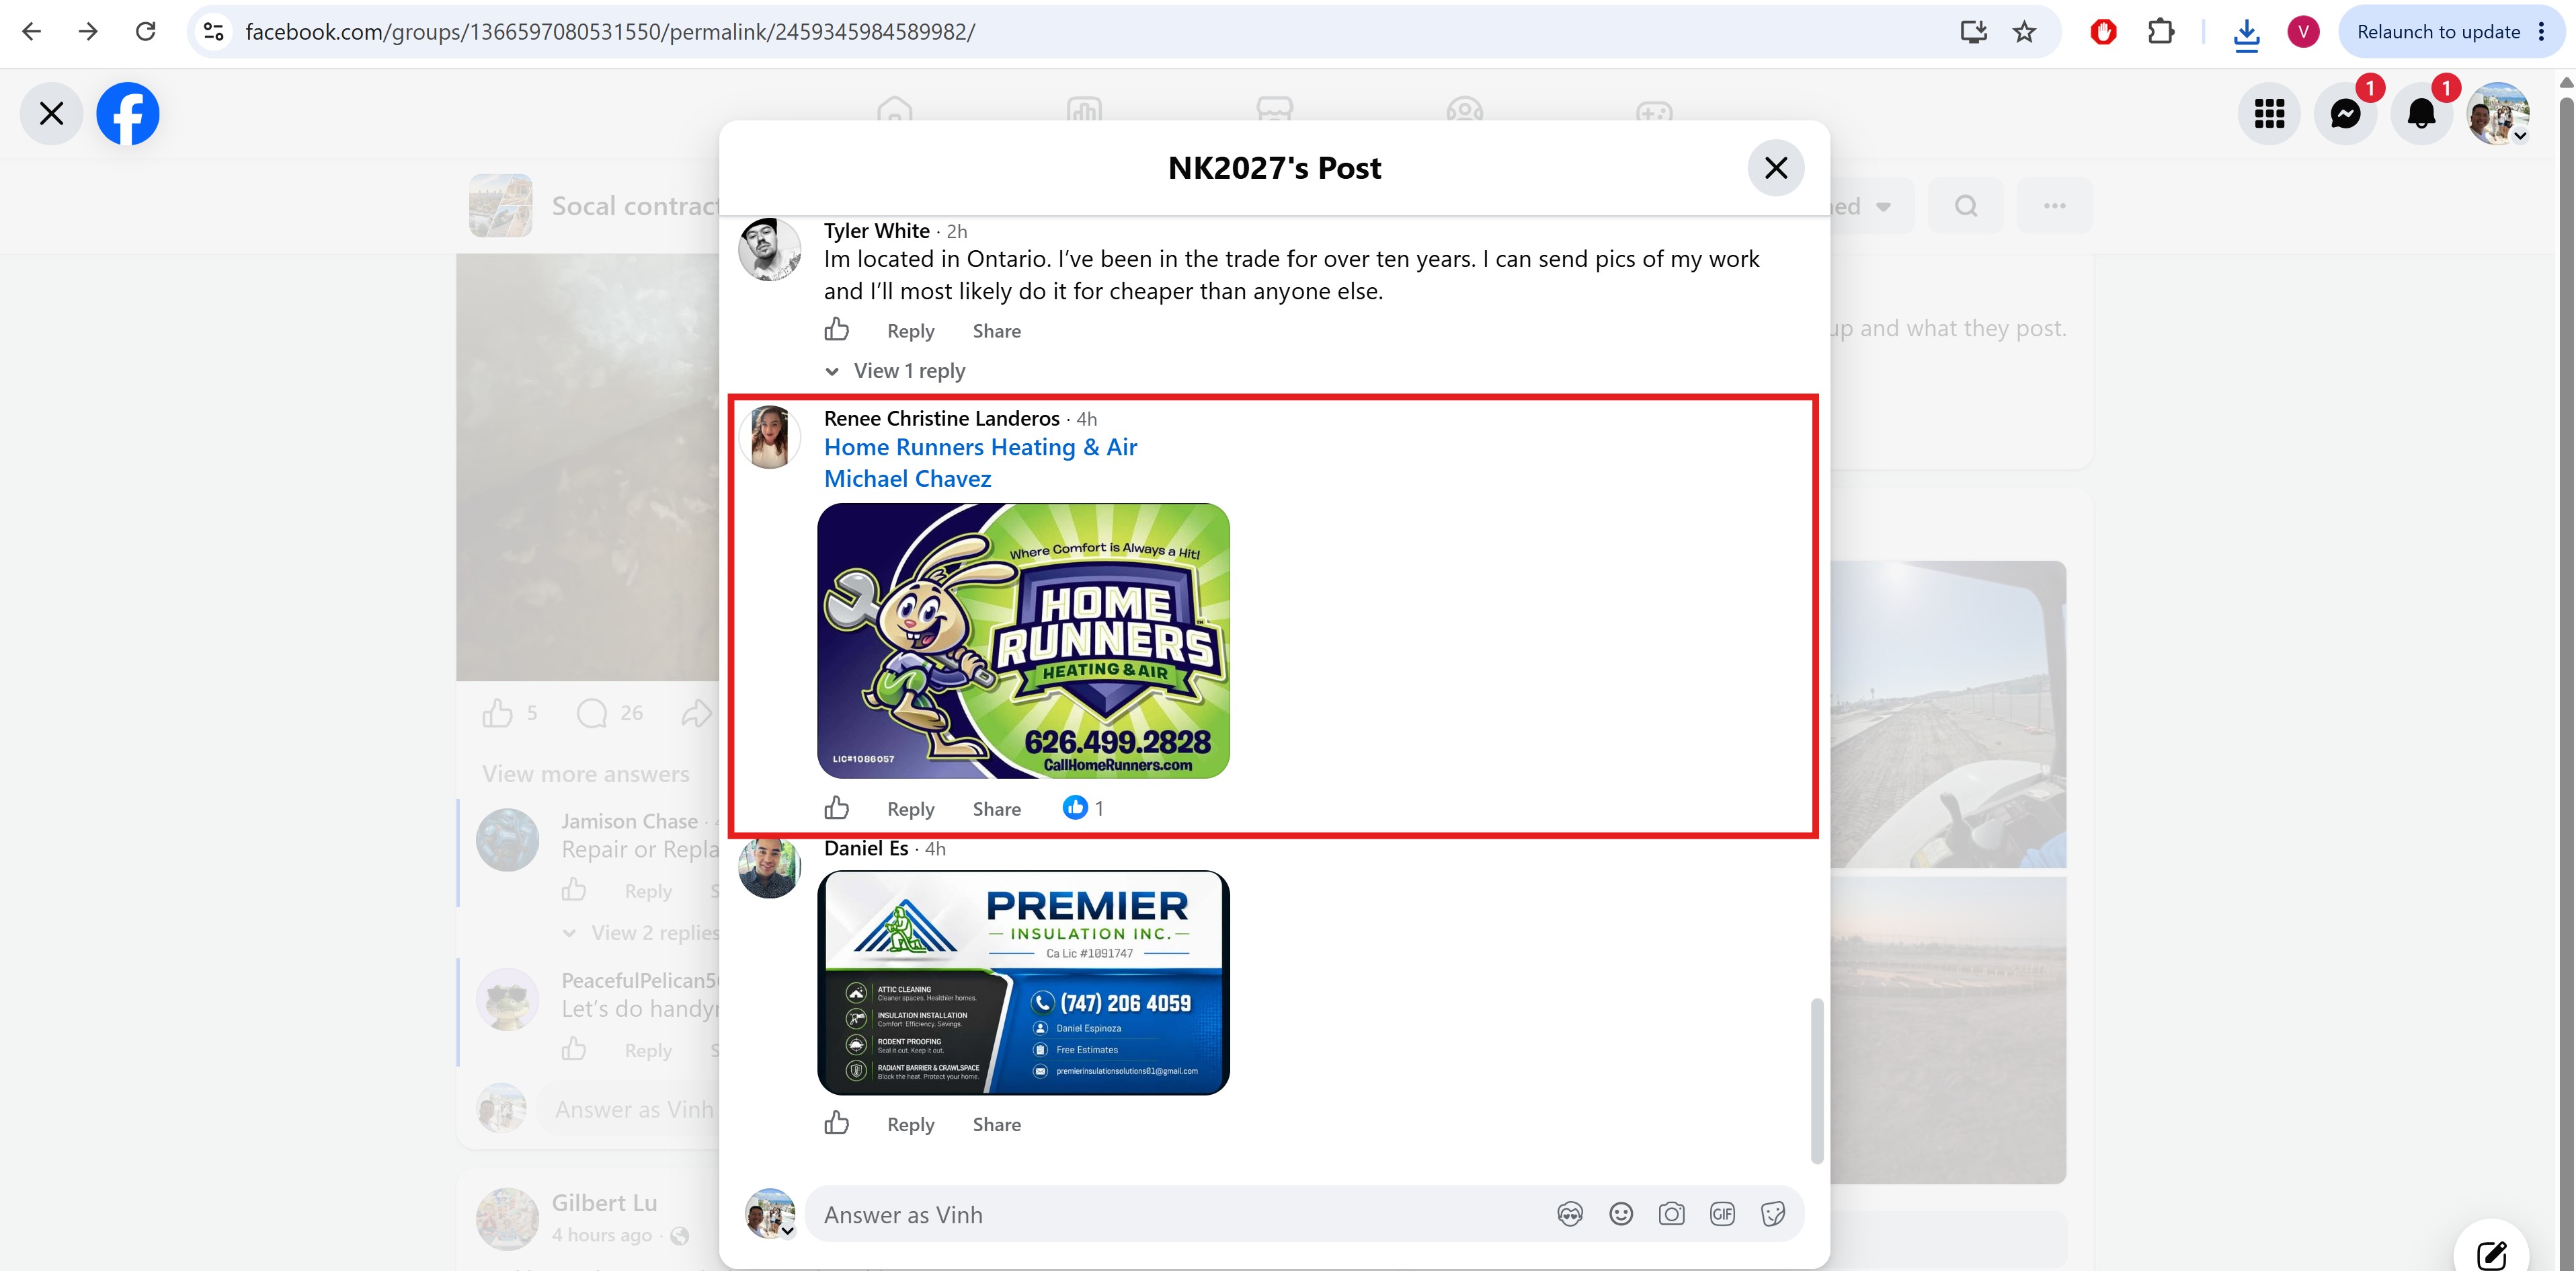This screenshot has width=2576, height=1271.
Task: Open Chrome's three-dot menu
Action: click(x=2541, y=32)
